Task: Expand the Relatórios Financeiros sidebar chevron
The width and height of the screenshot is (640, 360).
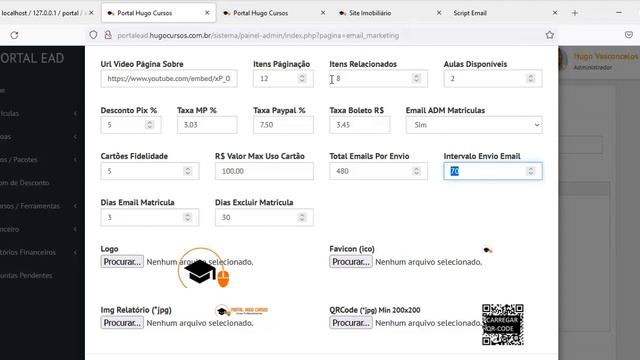Action: pos(75,252)
